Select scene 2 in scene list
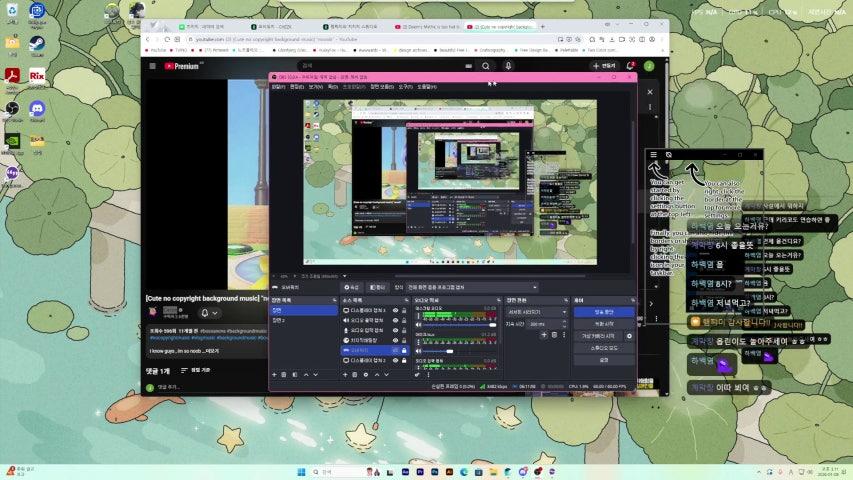 coord(278,320)
